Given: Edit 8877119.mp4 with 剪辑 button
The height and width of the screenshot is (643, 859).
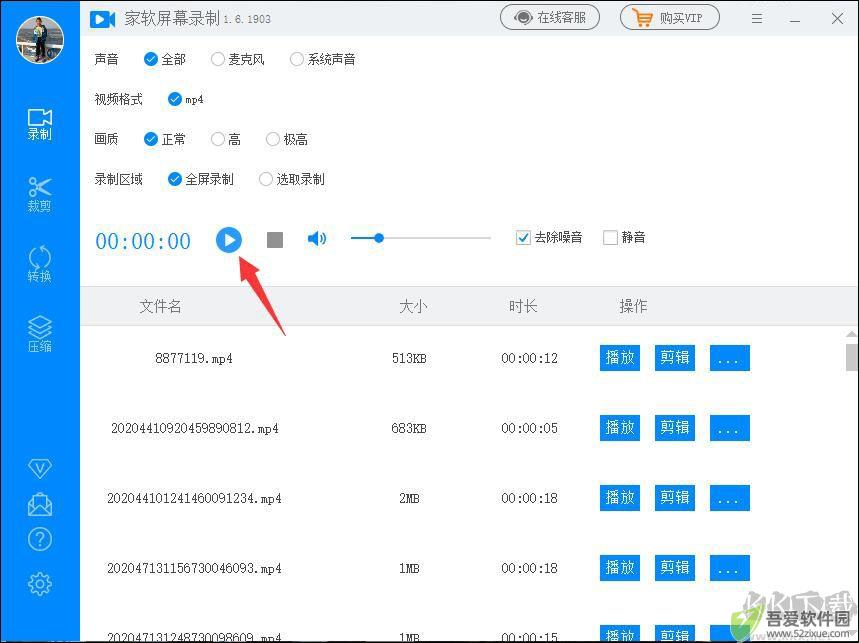Looking at the screenshot, I should (675, 358).
